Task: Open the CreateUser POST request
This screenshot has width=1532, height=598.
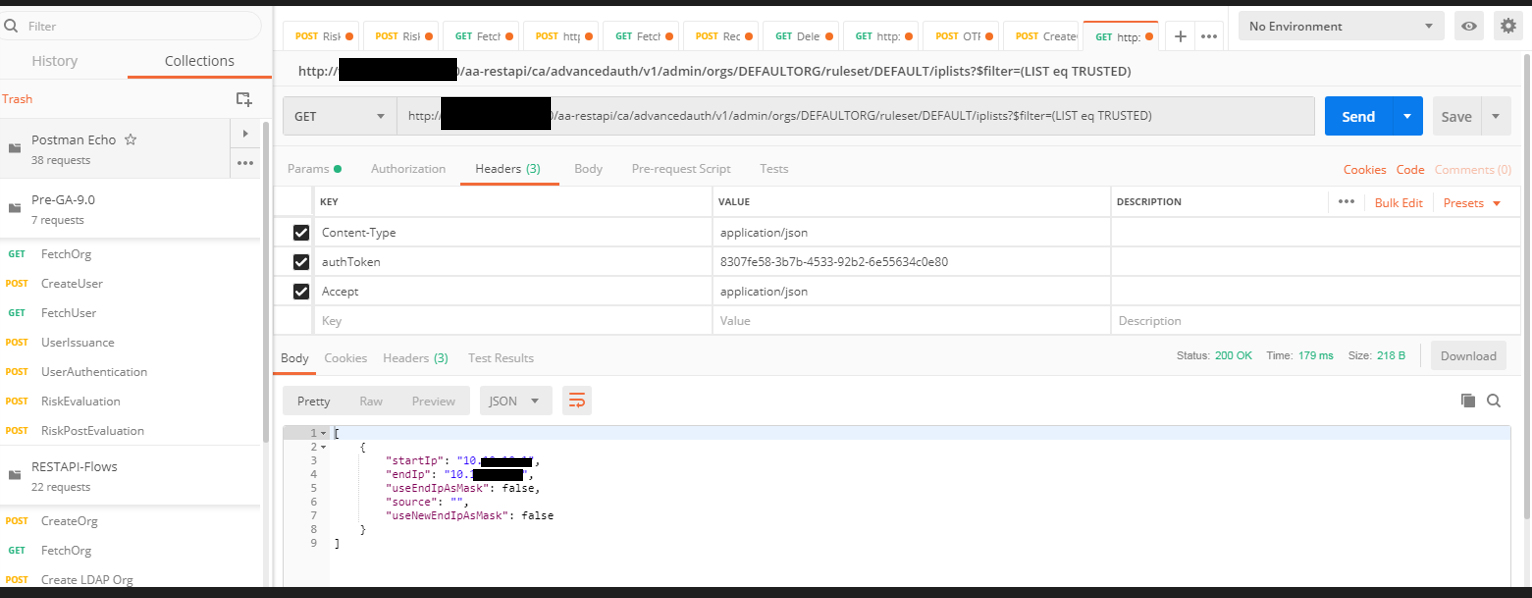Action: click(72, 283)
